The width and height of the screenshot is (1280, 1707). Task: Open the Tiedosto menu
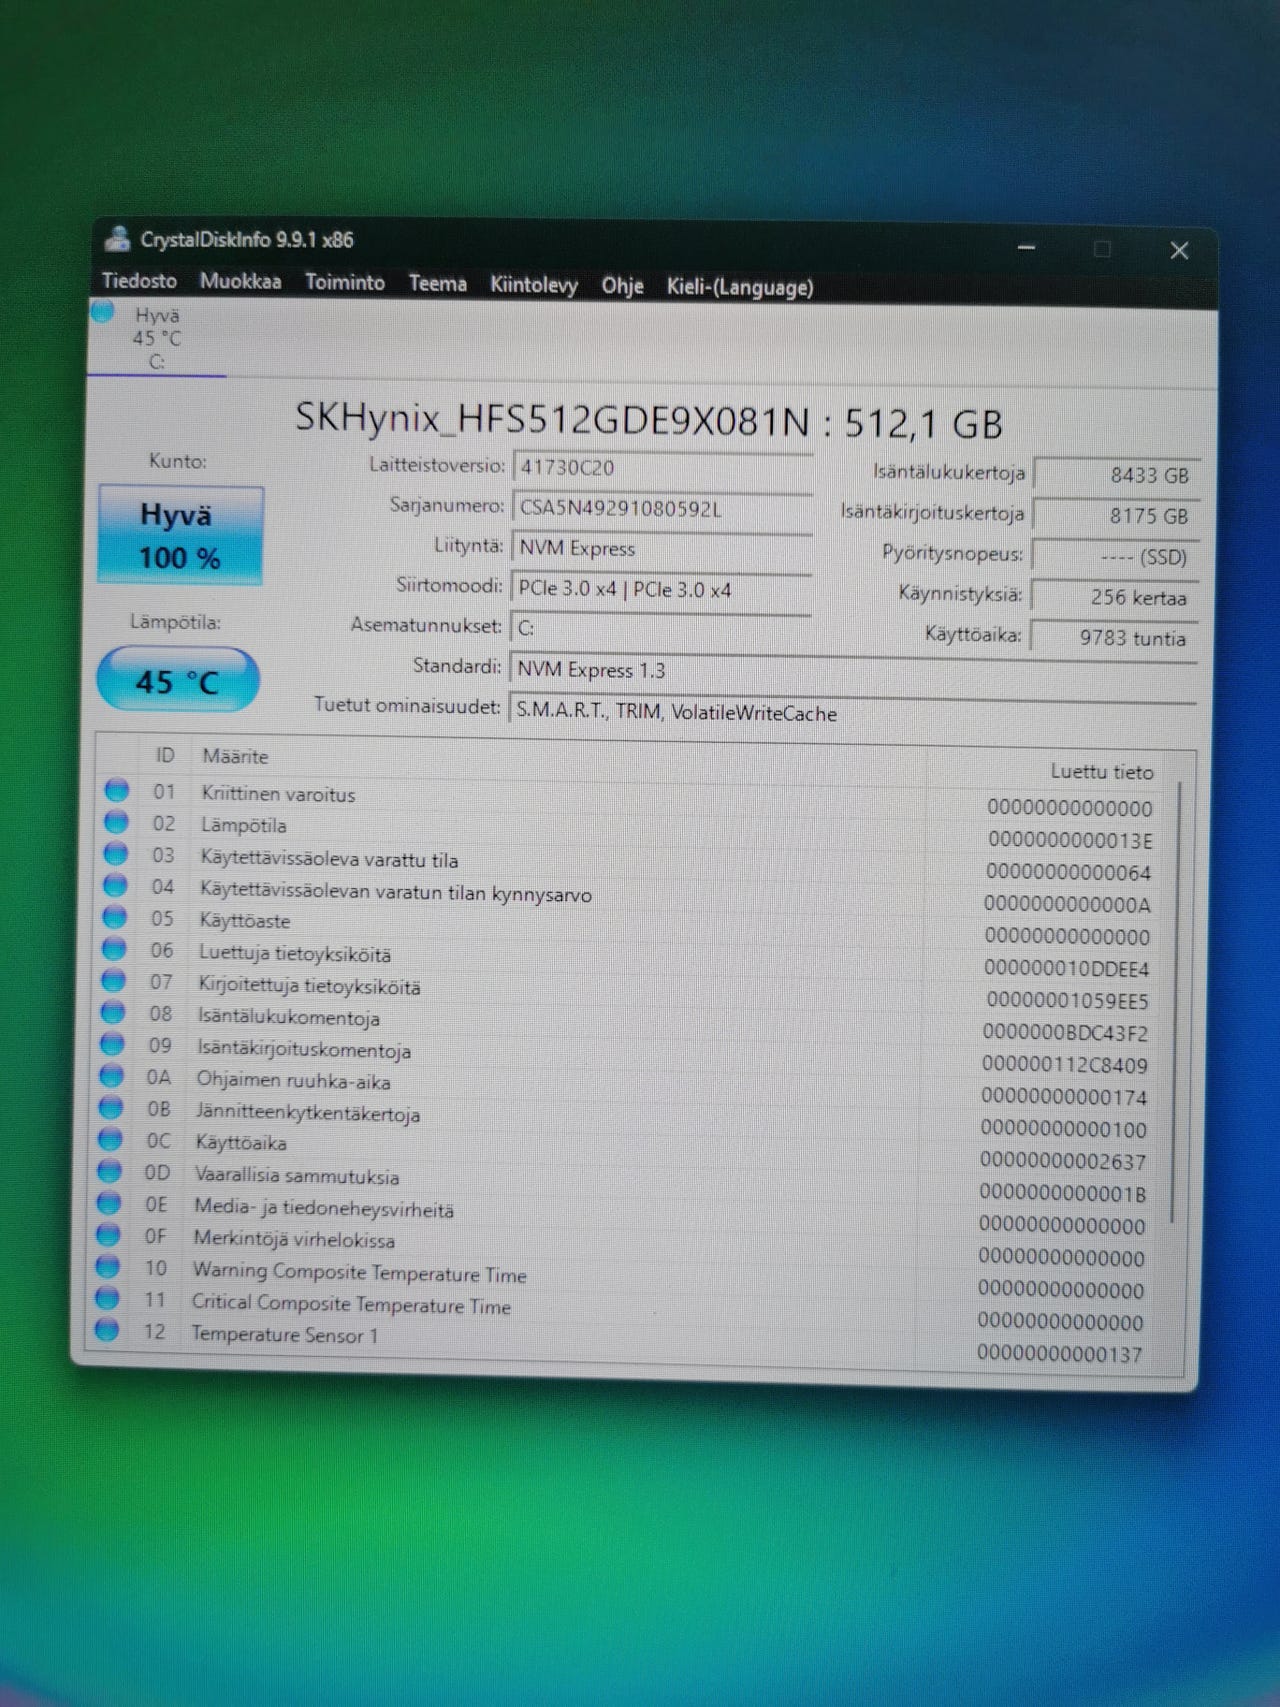click(x=139, y=281)
